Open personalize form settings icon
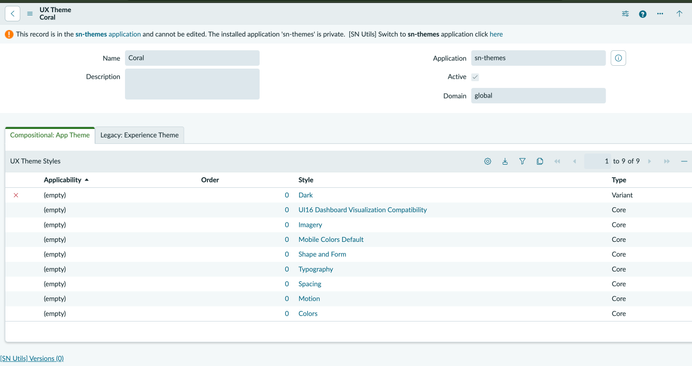This screenshot has width=692, height=366. pos(625,14)
